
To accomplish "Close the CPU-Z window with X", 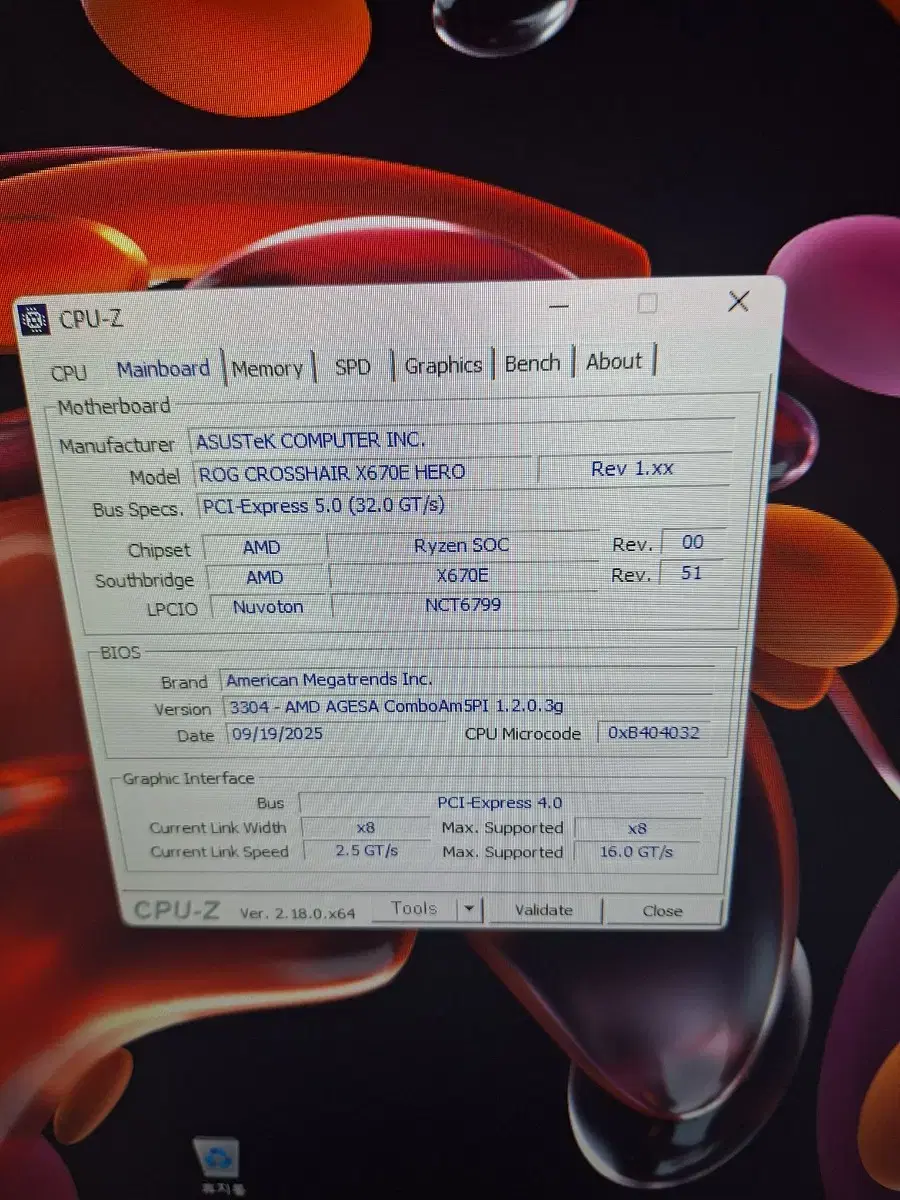I will pos(738,300).
